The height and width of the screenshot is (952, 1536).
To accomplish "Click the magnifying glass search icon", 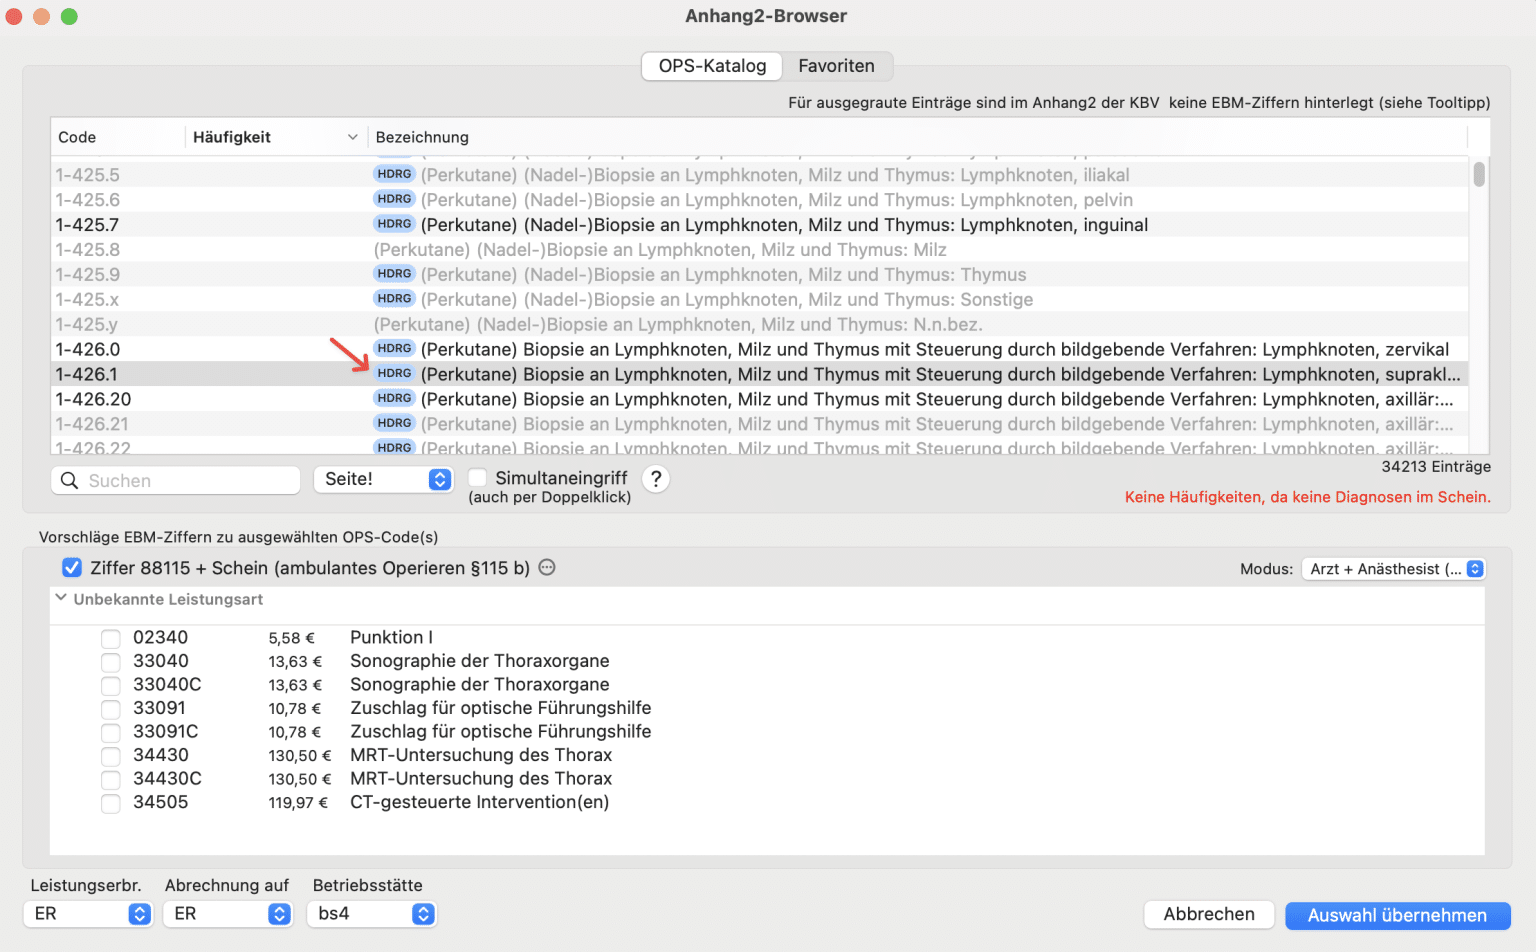I will [69, 481].
